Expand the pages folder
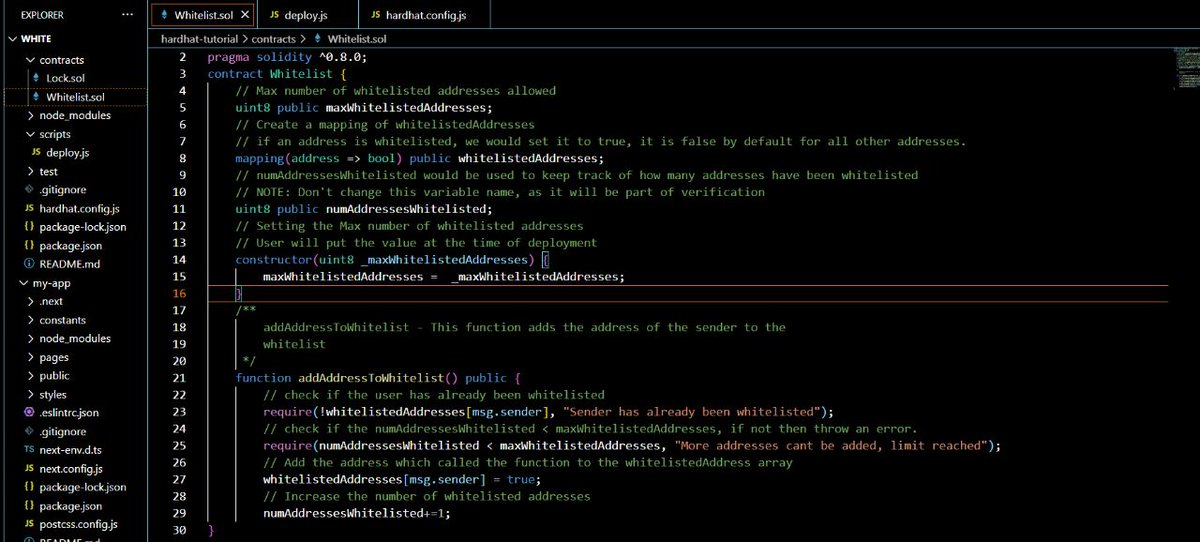 (x=54, y=357)
